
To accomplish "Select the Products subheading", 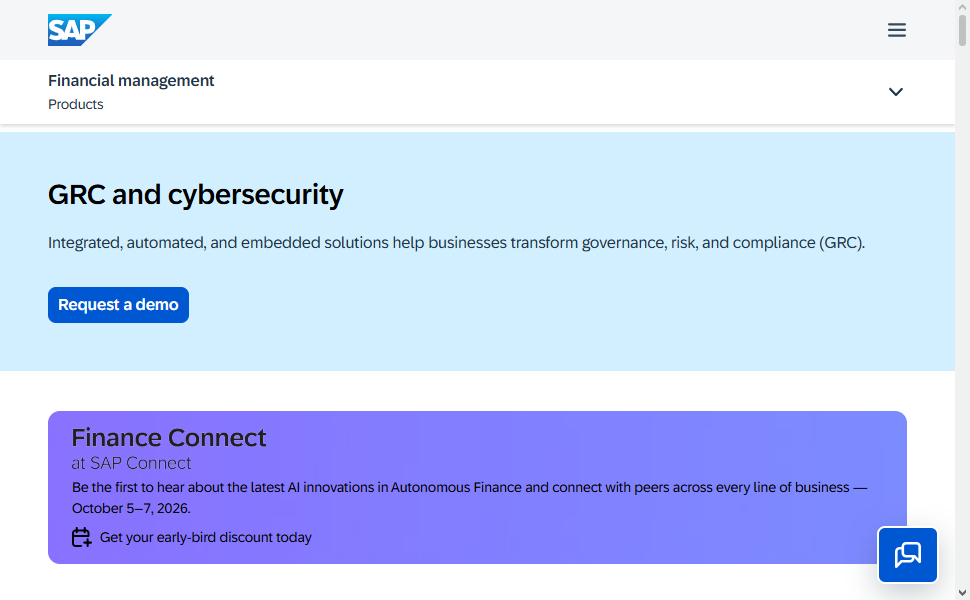I will [x=75, y=104].
